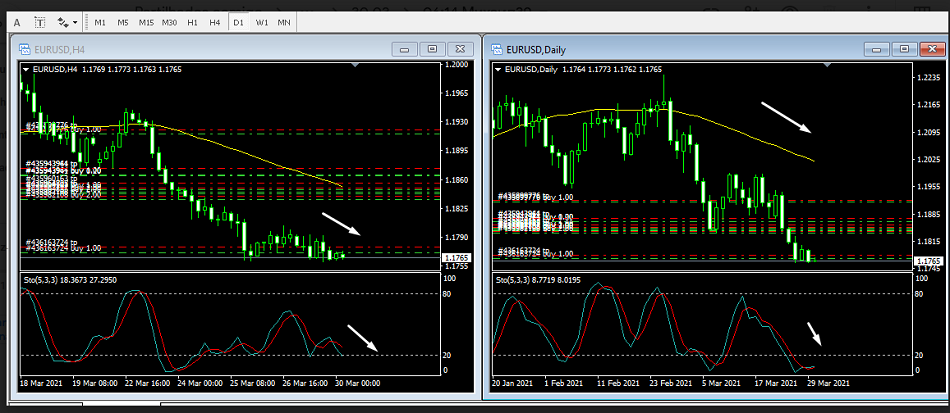The height and width of the screenshot is (413, 950).
Task: Click the chart shift marker on Daily chart
Action: [x=827, y=64]
